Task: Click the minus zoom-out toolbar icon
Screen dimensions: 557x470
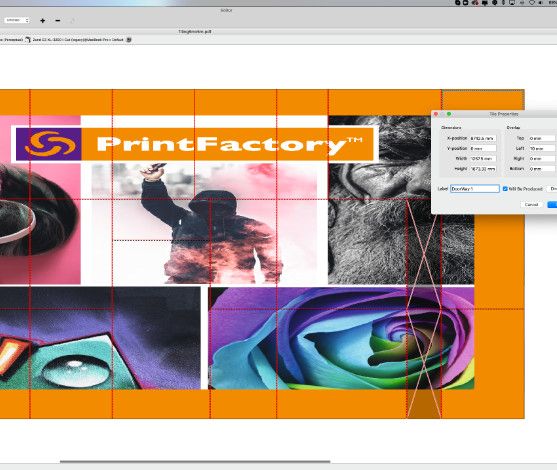Action: pyautogui.click(x=58, y=21)
